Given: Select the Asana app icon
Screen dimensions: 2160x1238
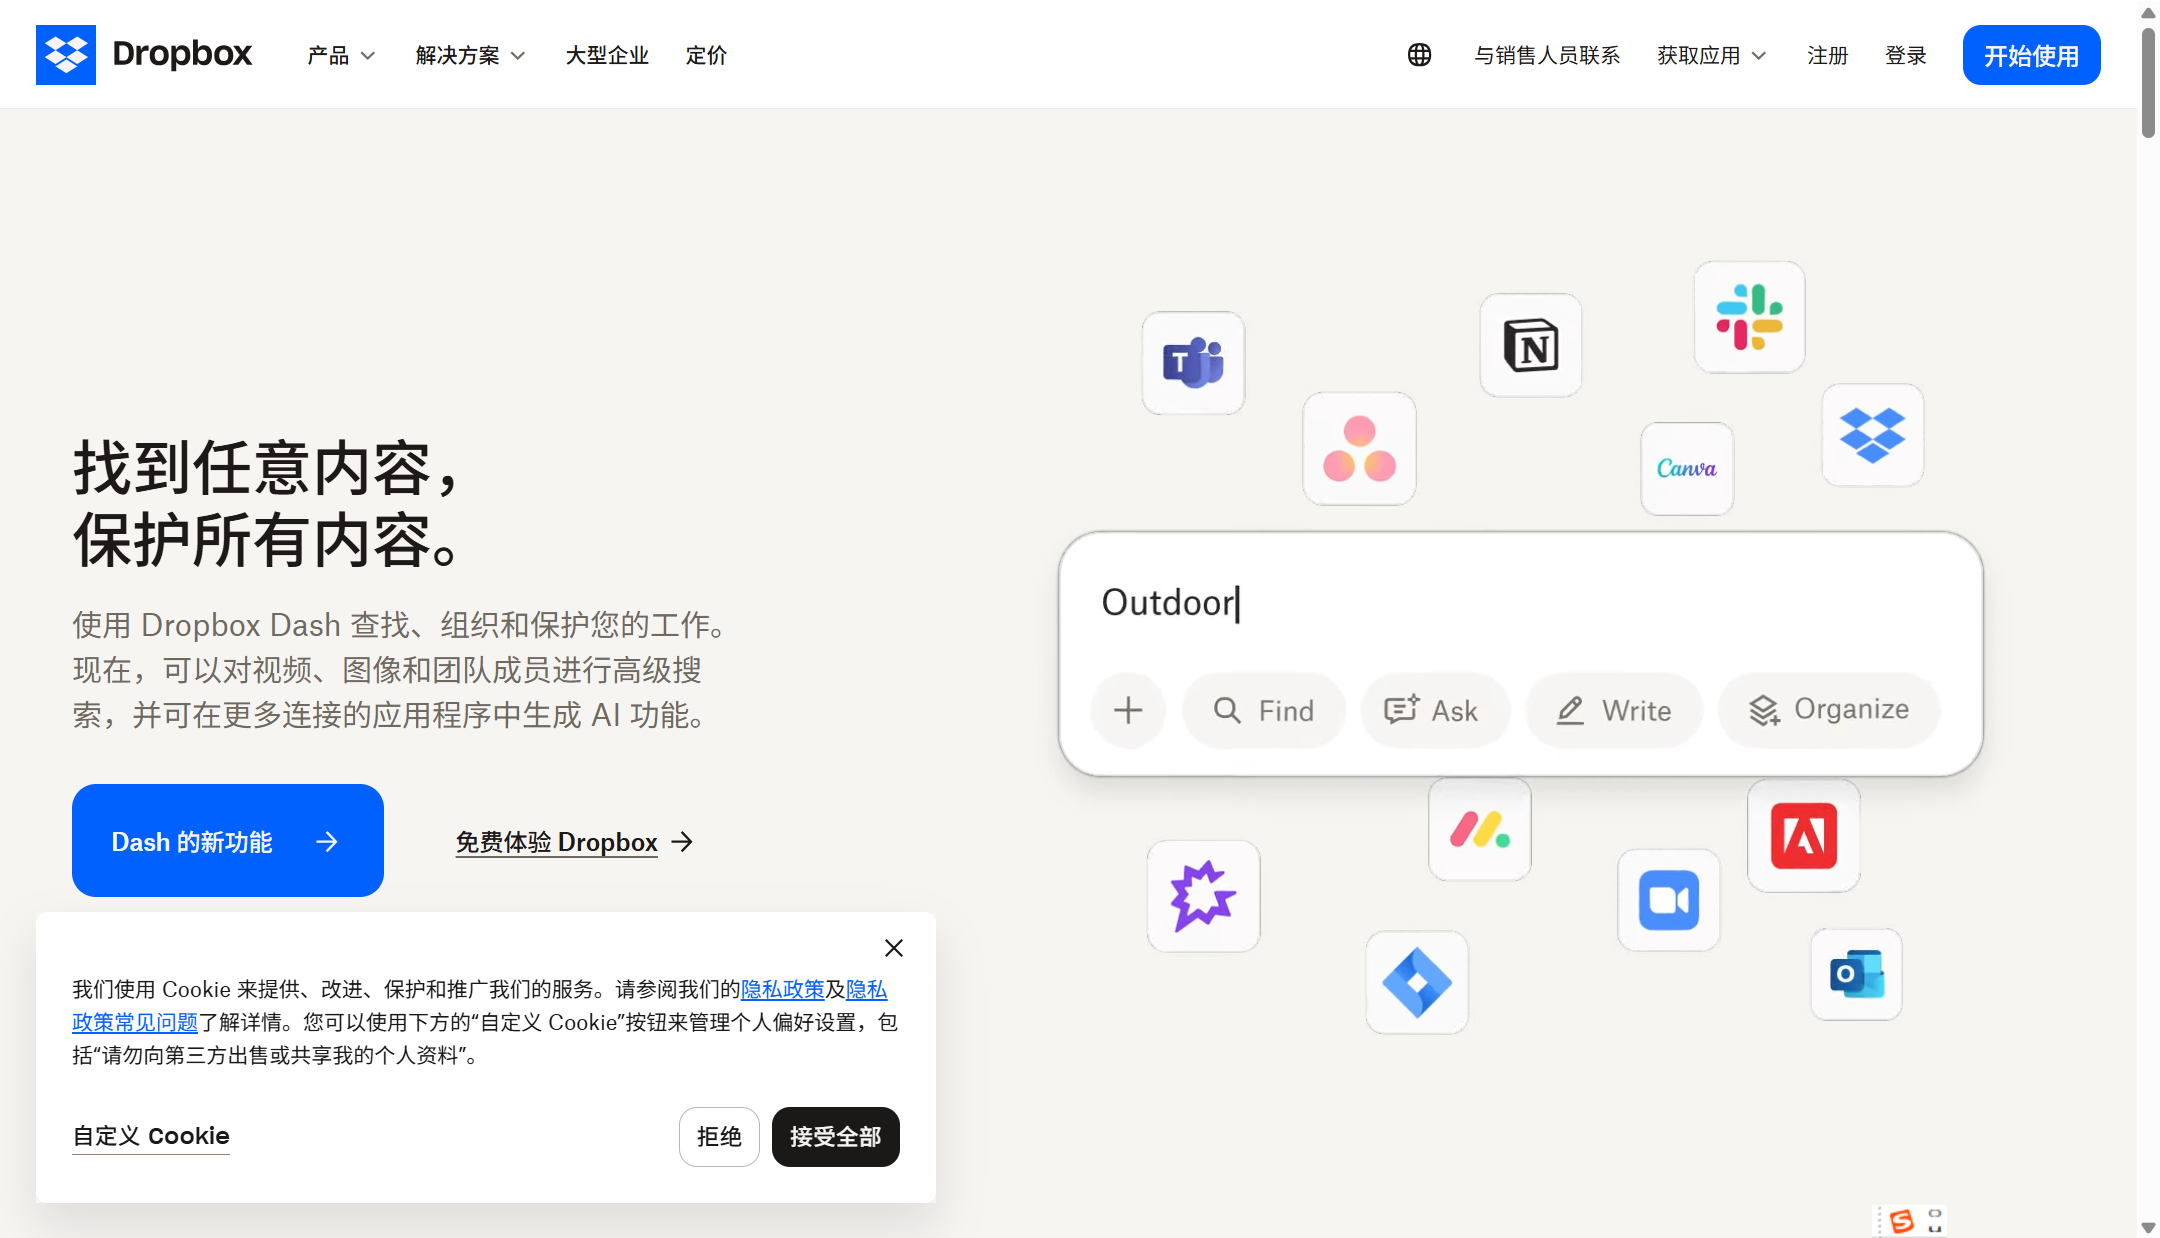Looking at the screenshot, I should point(1360,449).
